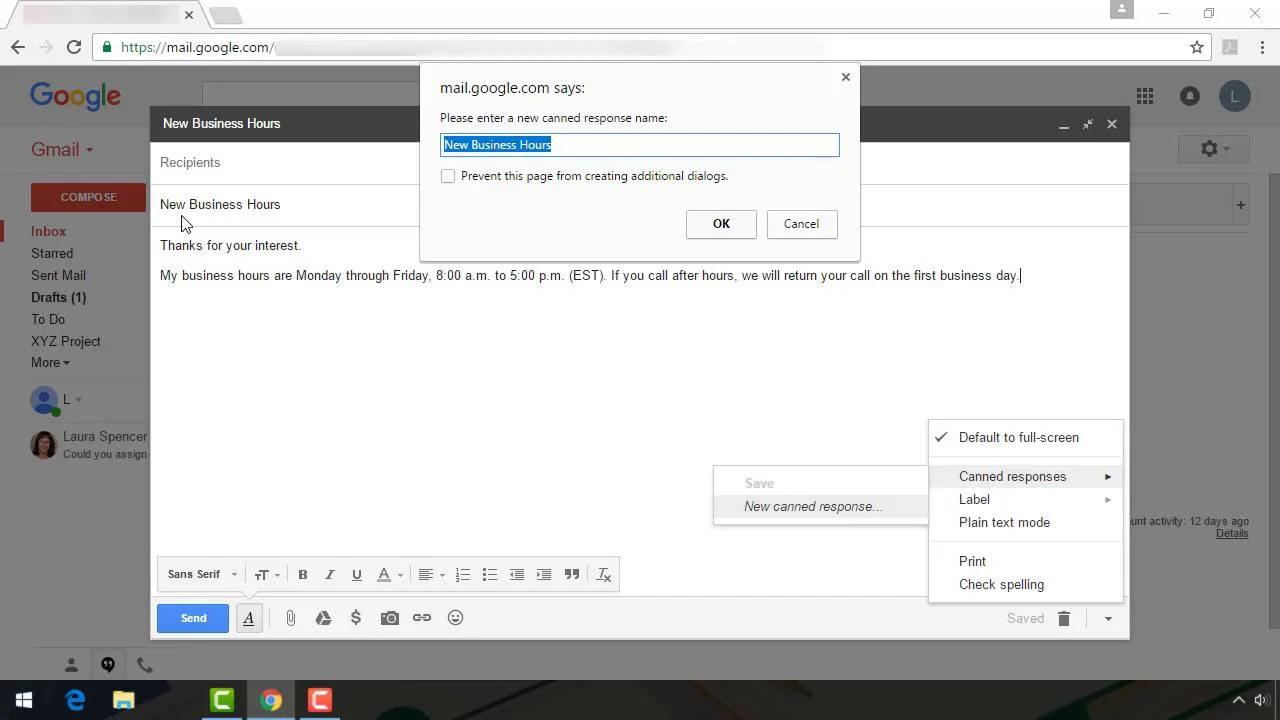Screen dimensions: 1280x720
Task: Open the text color dropdown
Action: coord(389,575)
